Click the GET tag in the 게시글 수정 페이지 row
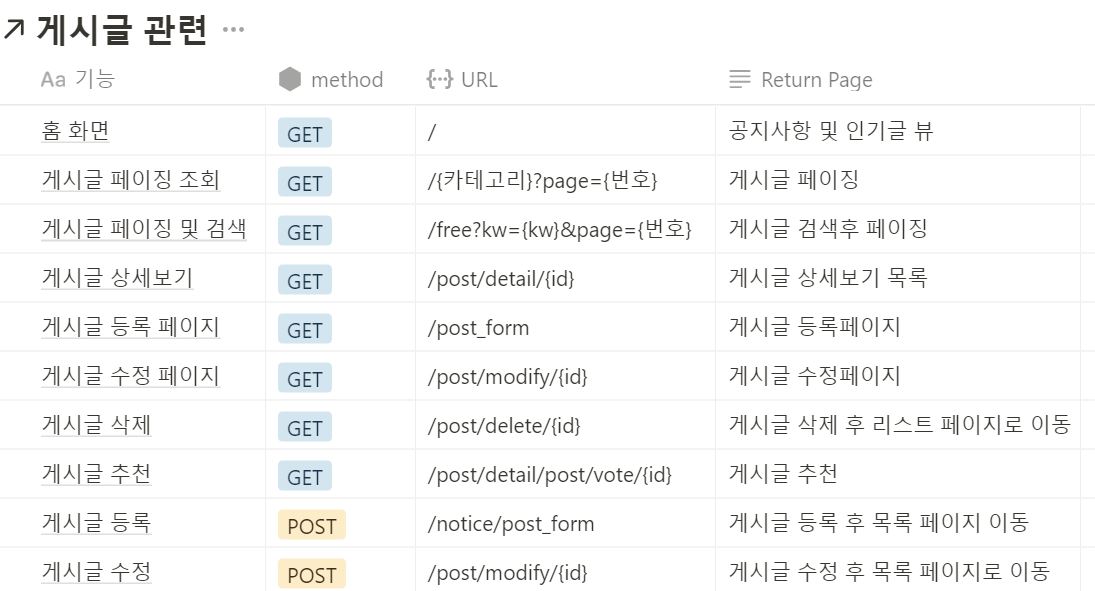1095x591 pixels. (303, 378)
